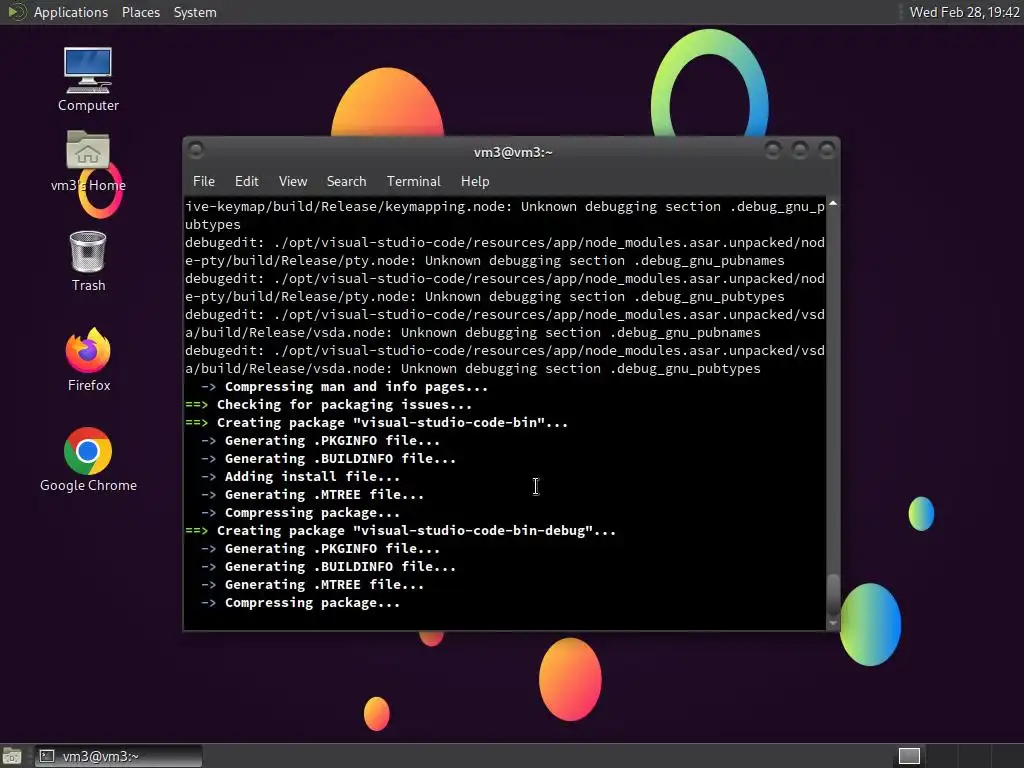1024x768 pixels.
Task: Open the terminal Search menu
Action: [346, 182]
